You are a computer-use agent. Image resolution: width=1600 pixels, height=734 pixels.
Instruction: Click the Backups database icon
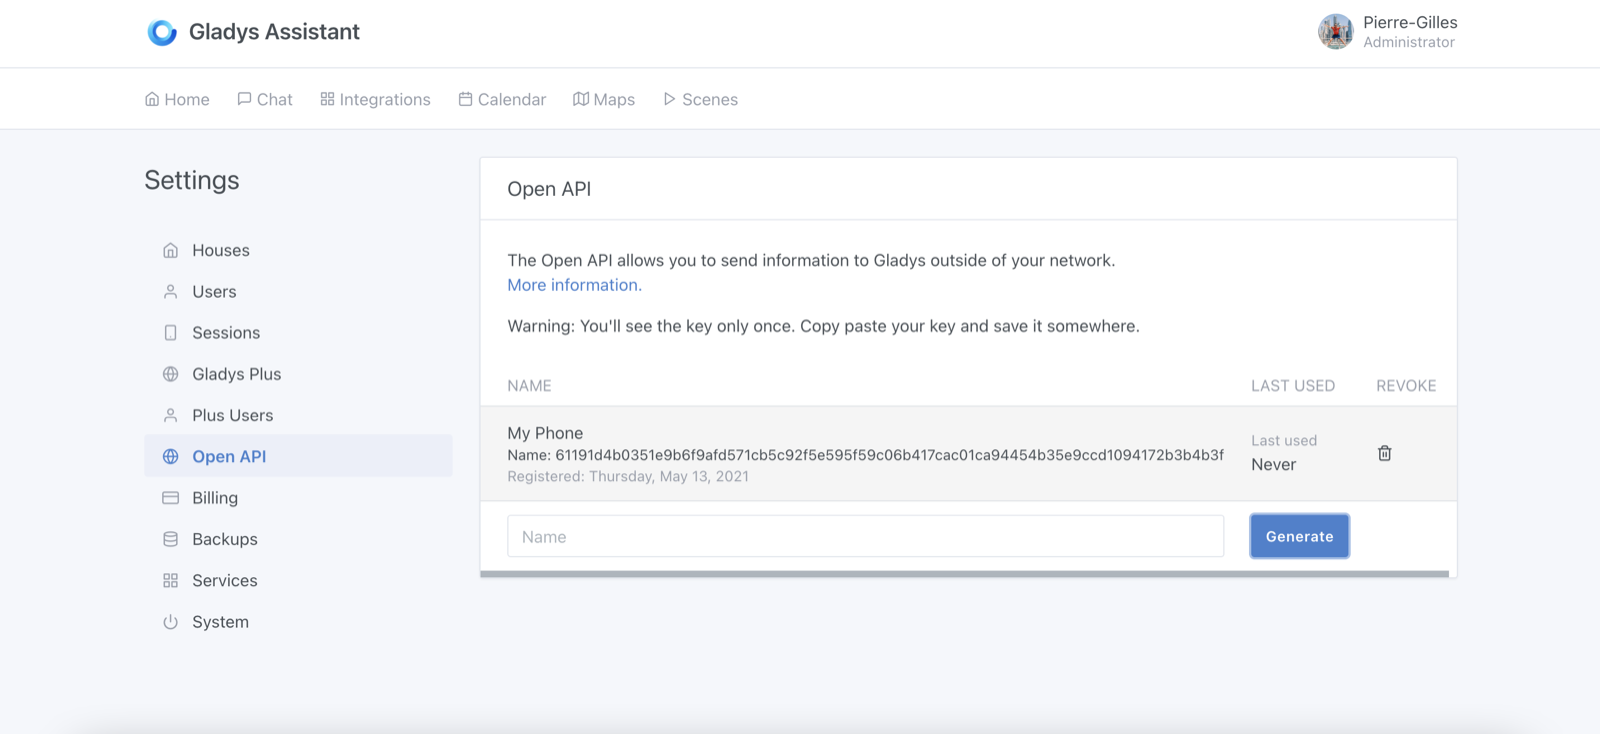point(171,539)
